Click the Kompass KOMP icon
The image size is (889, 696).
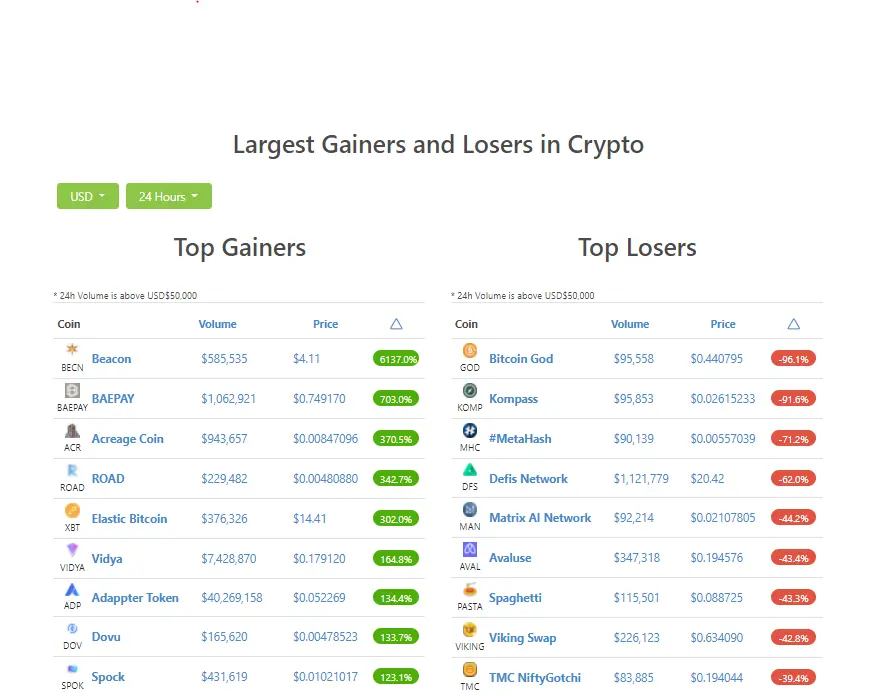click(469, 391)
